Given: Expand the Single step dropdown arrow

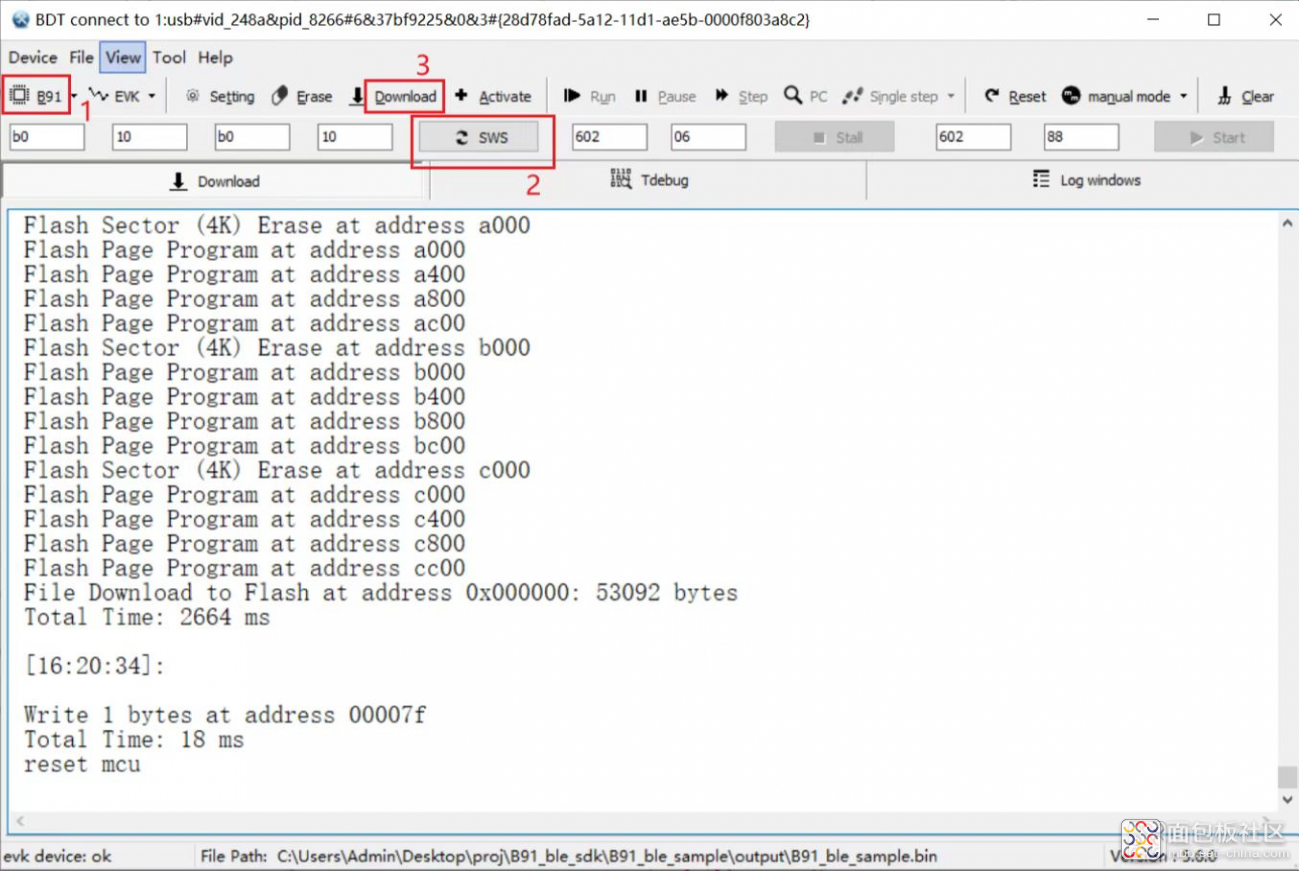Looking at the screenshot, I should coord(951,96).
